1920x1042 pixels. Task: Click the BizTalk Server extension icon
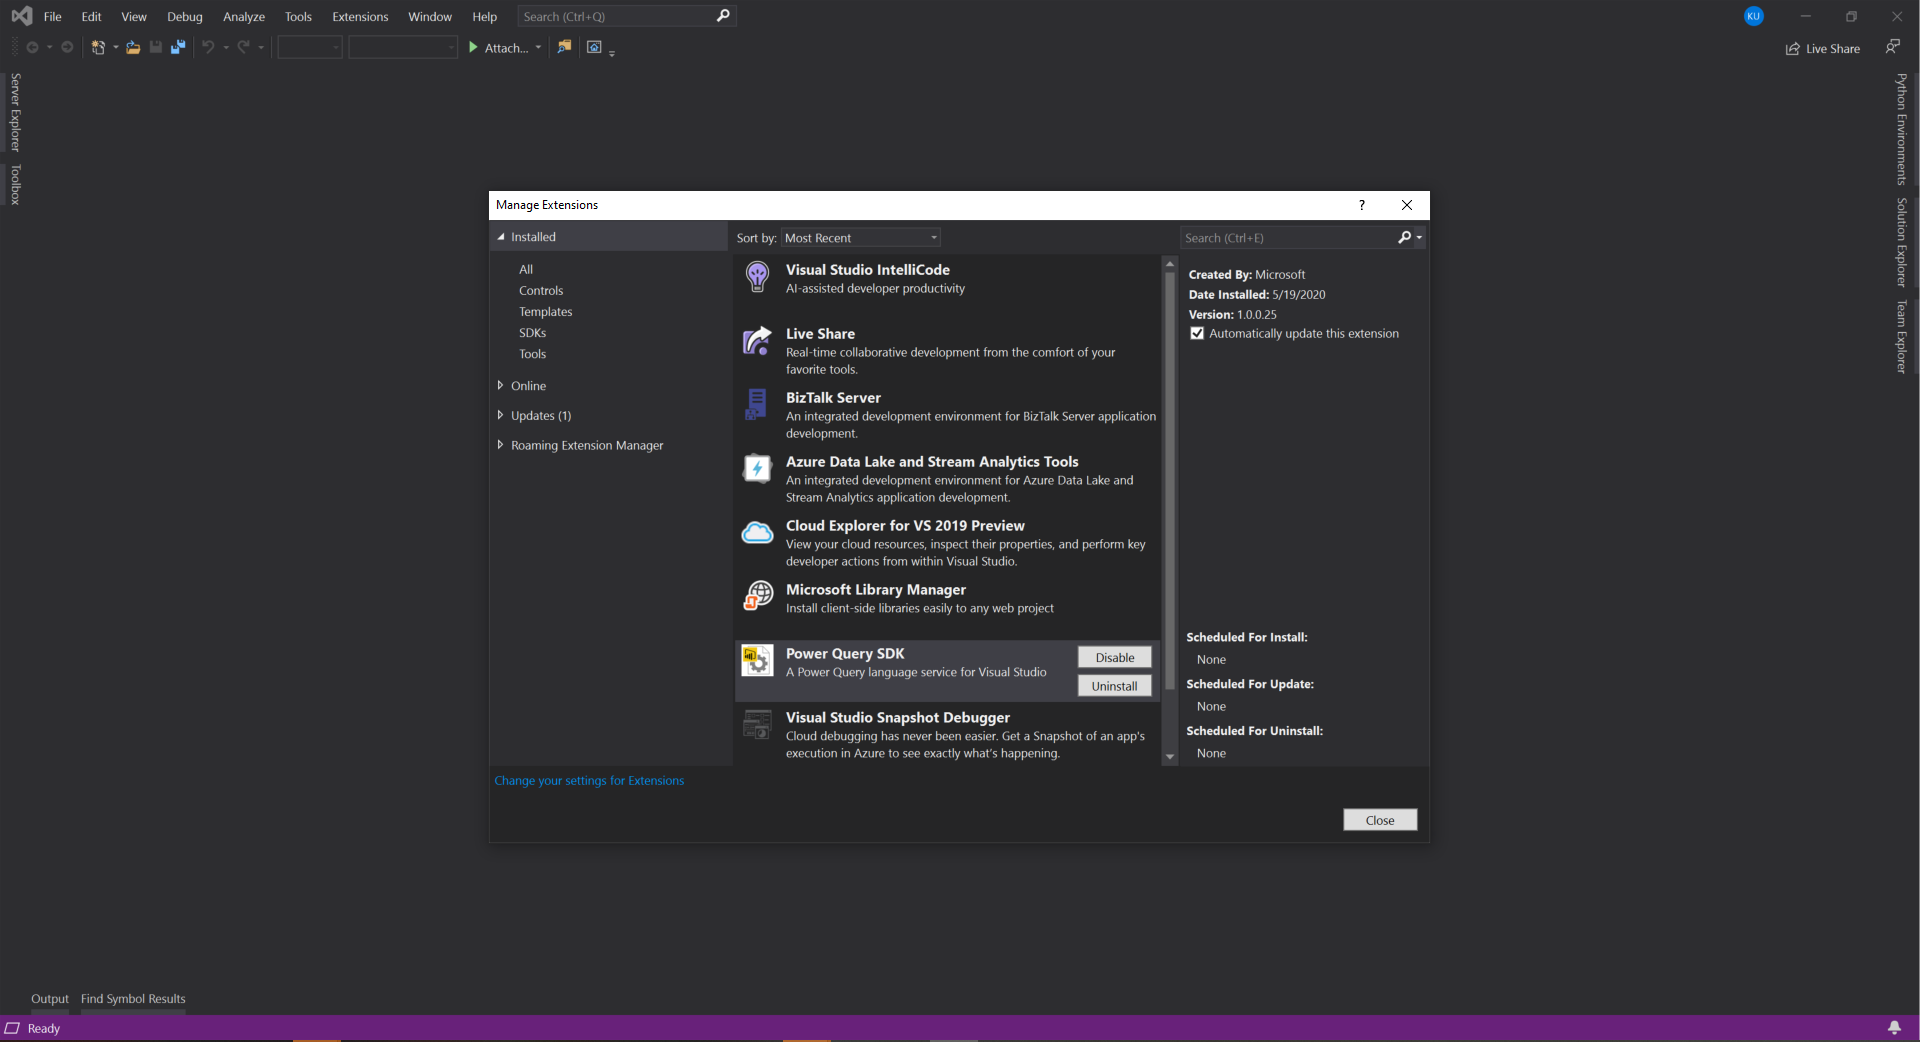pos(756,405)
